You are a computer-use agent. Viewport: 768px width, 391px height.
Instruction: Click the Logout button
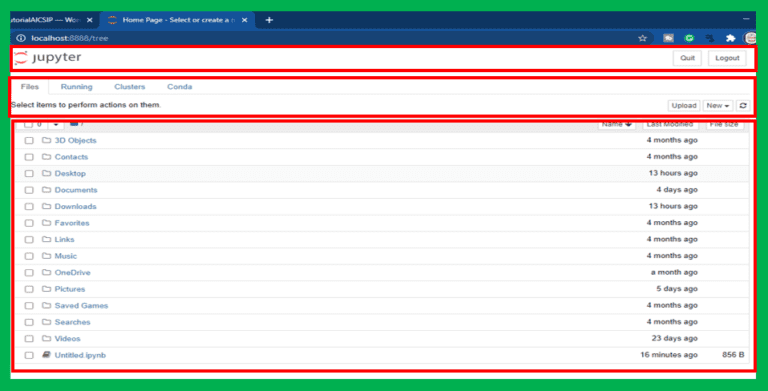[x=727, y=58]
